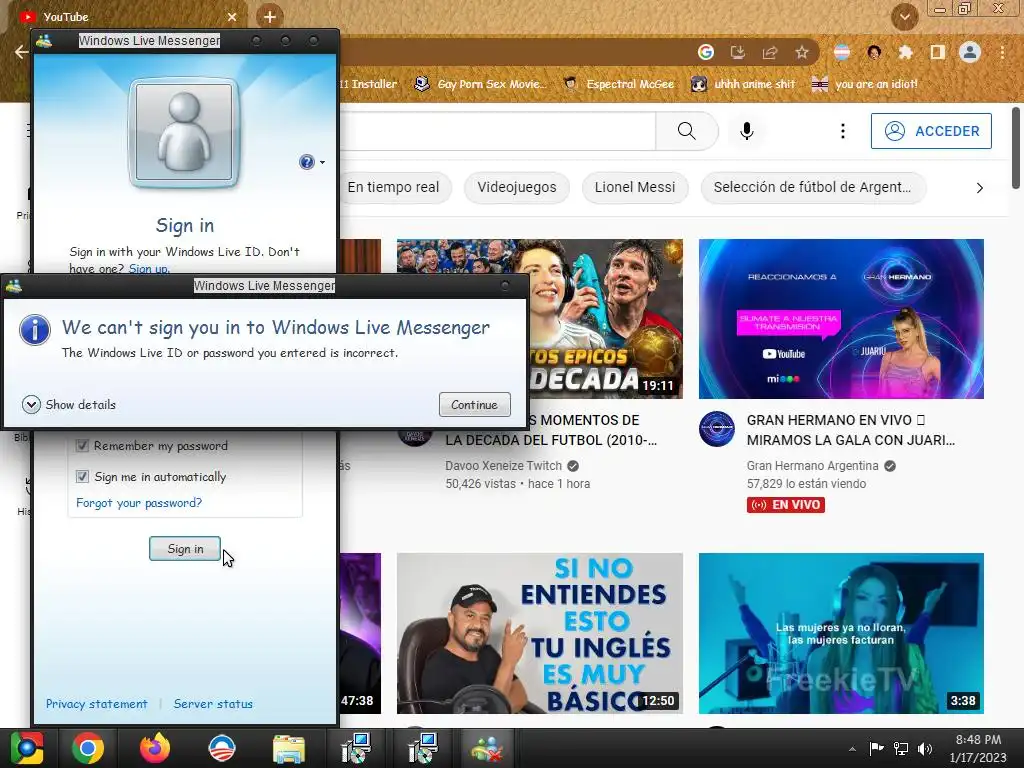Toggle Sign me in automatically checkbox
Image resolution: width=1024 pixels, height=768 pixels.
tap(82, 477)
